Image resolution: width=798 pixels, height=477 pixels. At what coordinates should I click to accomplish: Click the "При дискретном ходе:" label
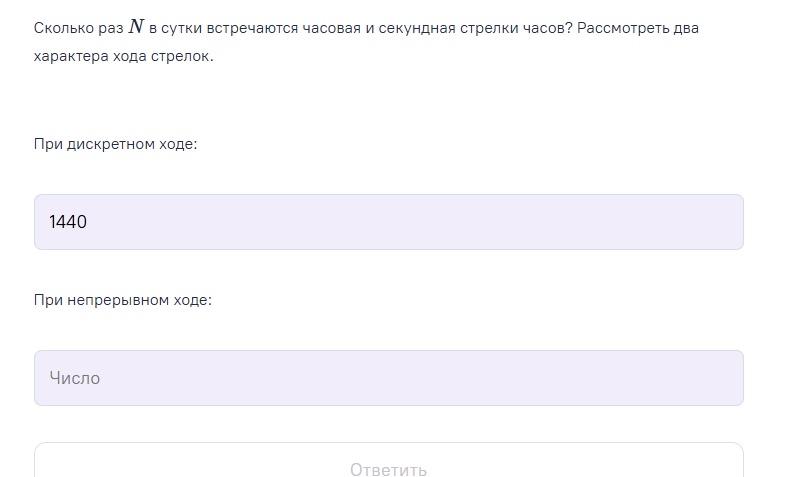click(x=115, y=144)
